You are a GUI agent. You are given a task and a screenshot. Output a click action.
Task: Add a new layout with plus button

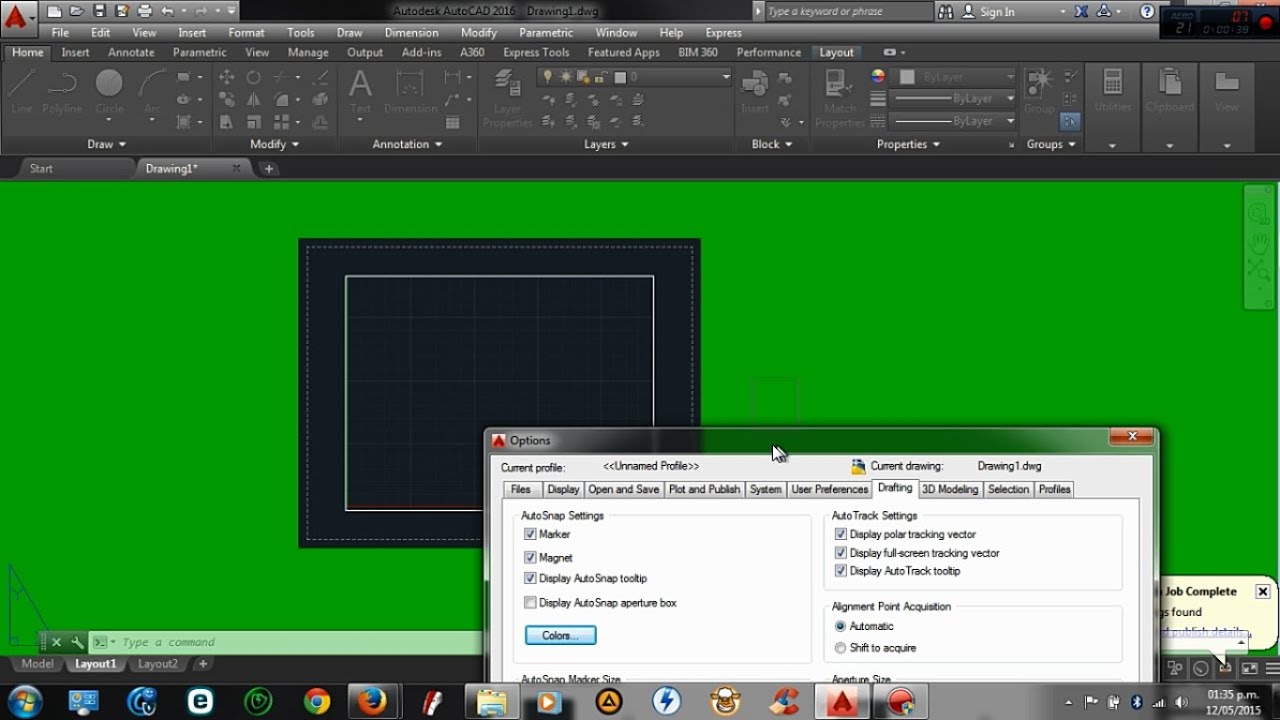point(203,664)
